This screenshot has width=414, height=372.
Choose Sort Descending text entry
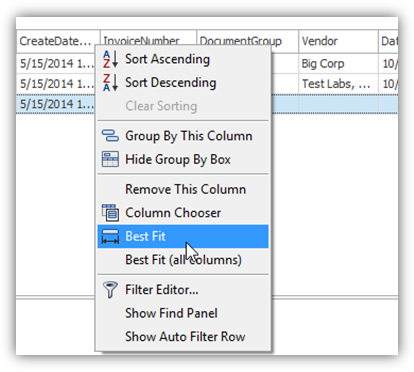pyautogui.click(x=171, y=83)
